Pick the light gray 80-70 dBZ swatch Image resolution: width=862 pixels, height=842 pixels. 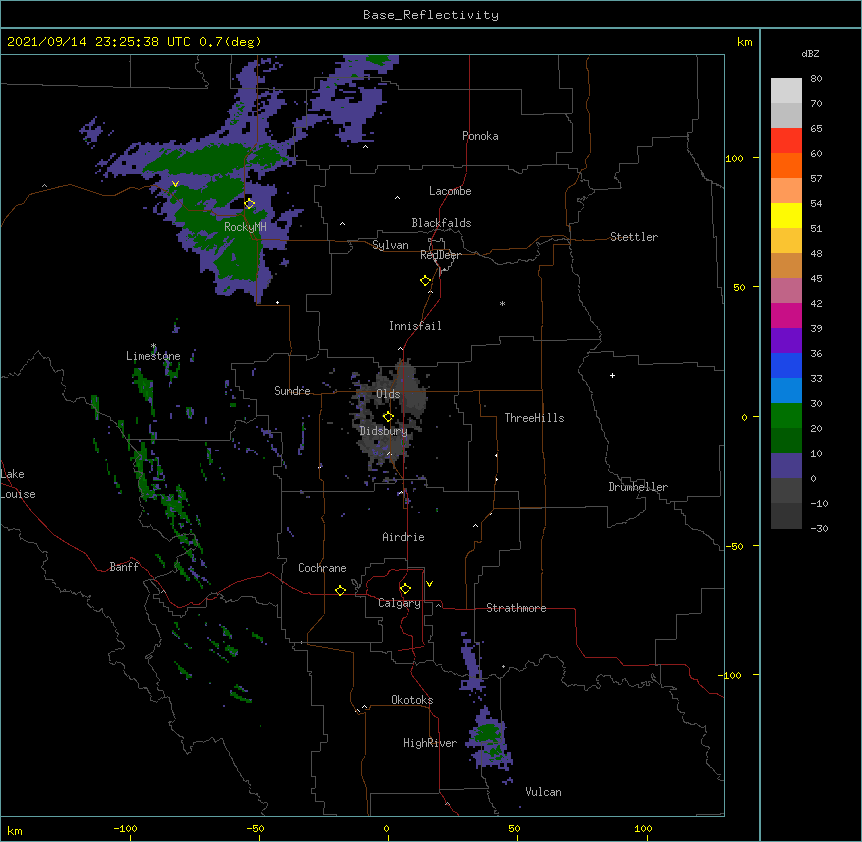[x=786, y=91]
